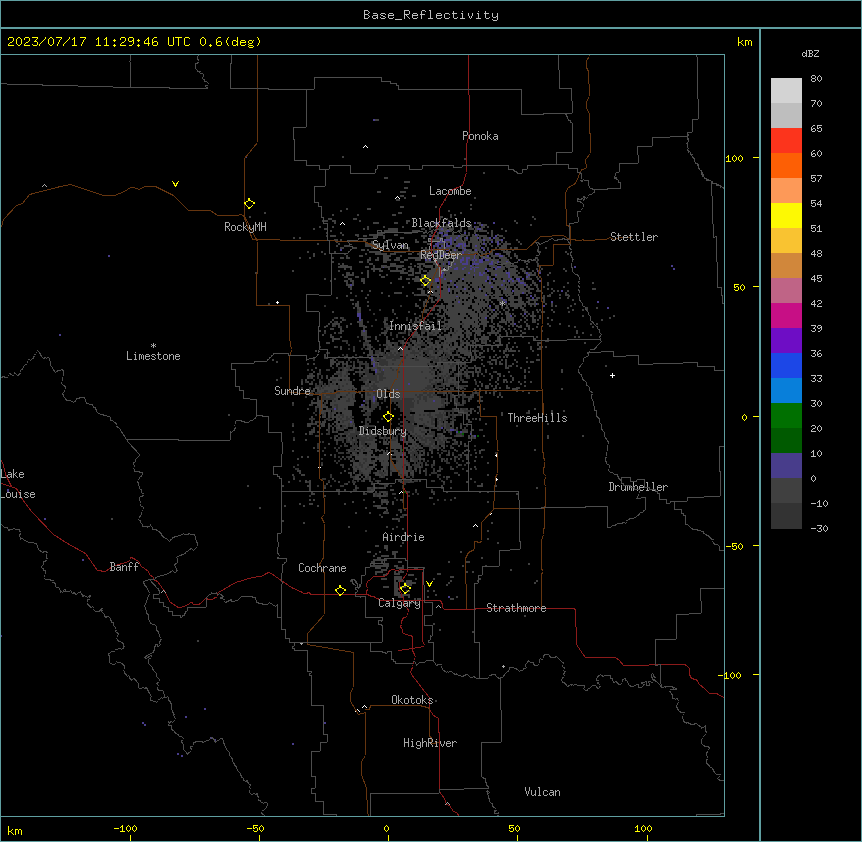Click the red 60-65 dBZ legend swatch
This screenshot has height=842, width=862.
pyautogui.click(x=786, y=140)
